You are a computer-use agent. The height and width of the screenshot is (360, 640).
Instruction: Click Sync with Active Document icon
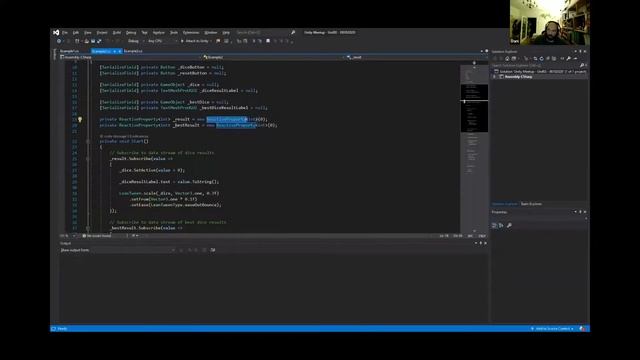pyautogui.click(x=535, y=59)
